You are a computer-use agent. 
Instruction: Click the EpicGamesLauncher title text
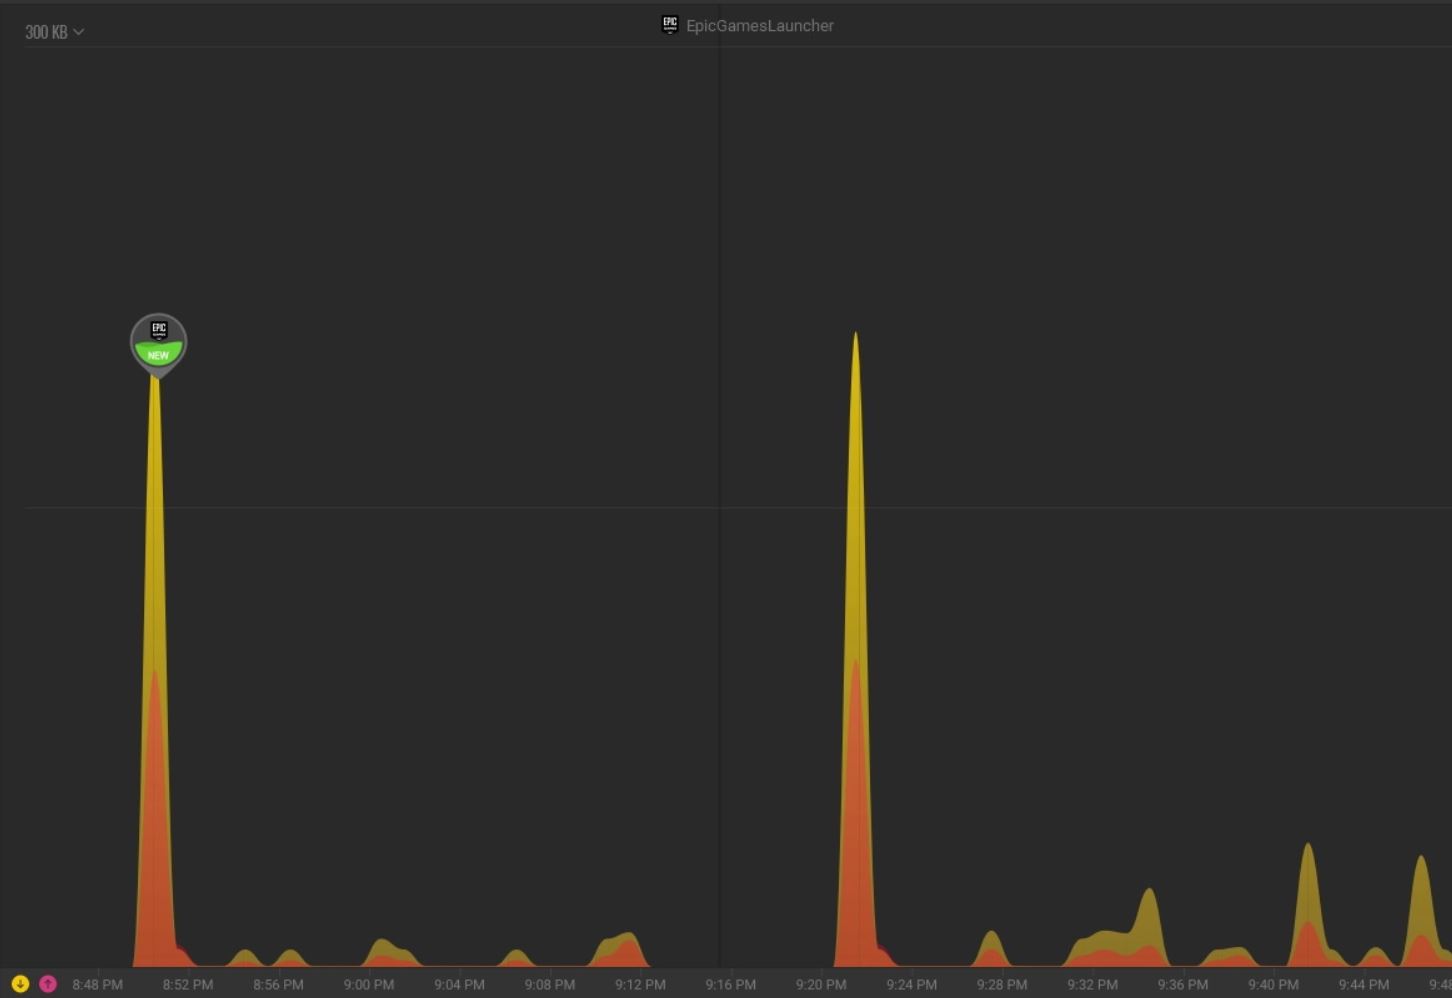tap(759, 26)
